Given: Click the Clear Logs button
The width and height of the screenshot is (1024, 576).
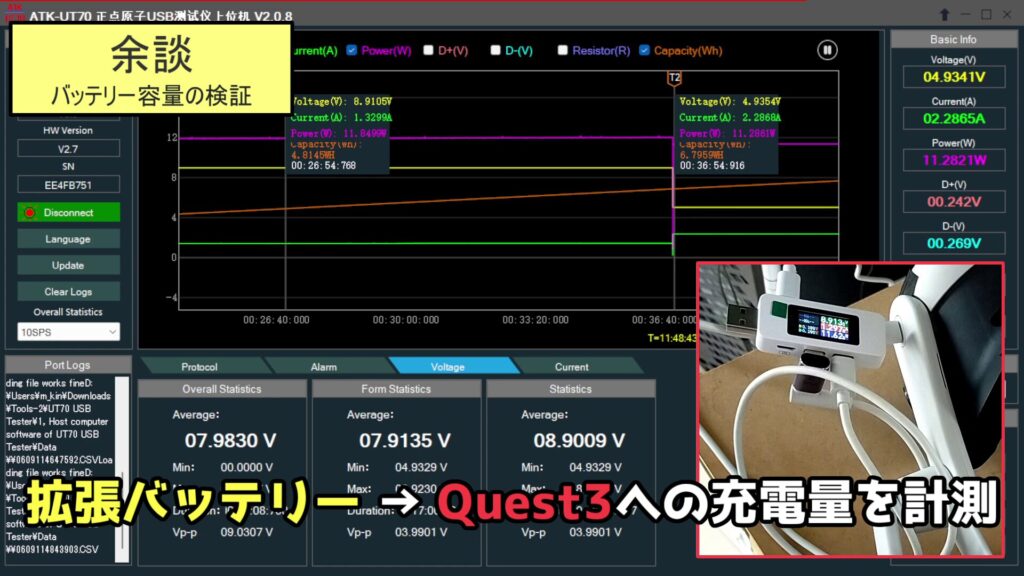Looking at the screenshot, I should (68, 291).
